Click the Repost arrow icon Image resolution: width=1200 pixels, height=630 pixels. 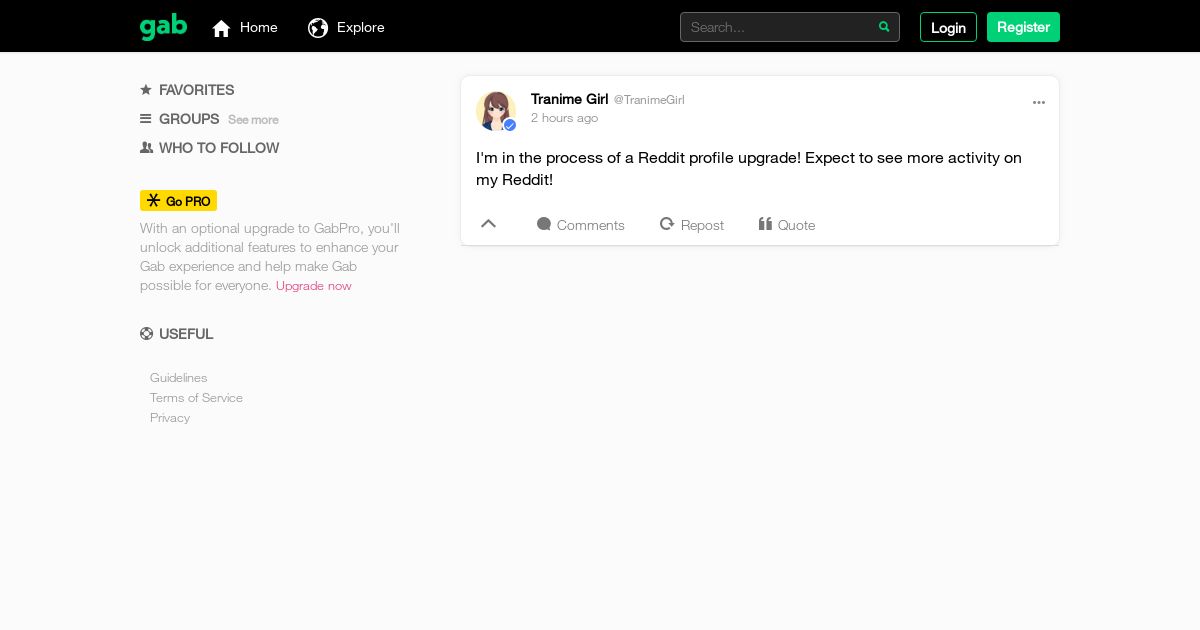[667, 224]
